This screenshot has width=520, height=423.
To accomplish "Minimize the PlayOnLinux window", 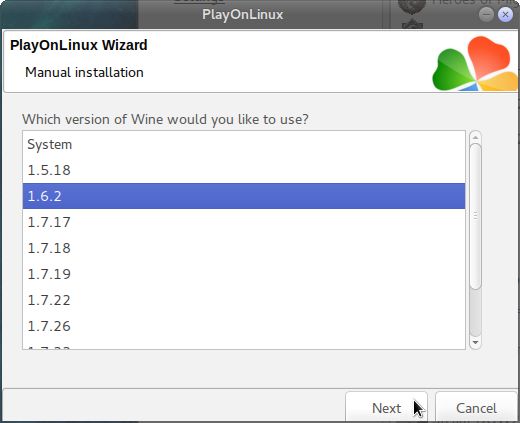I will 486,14.
